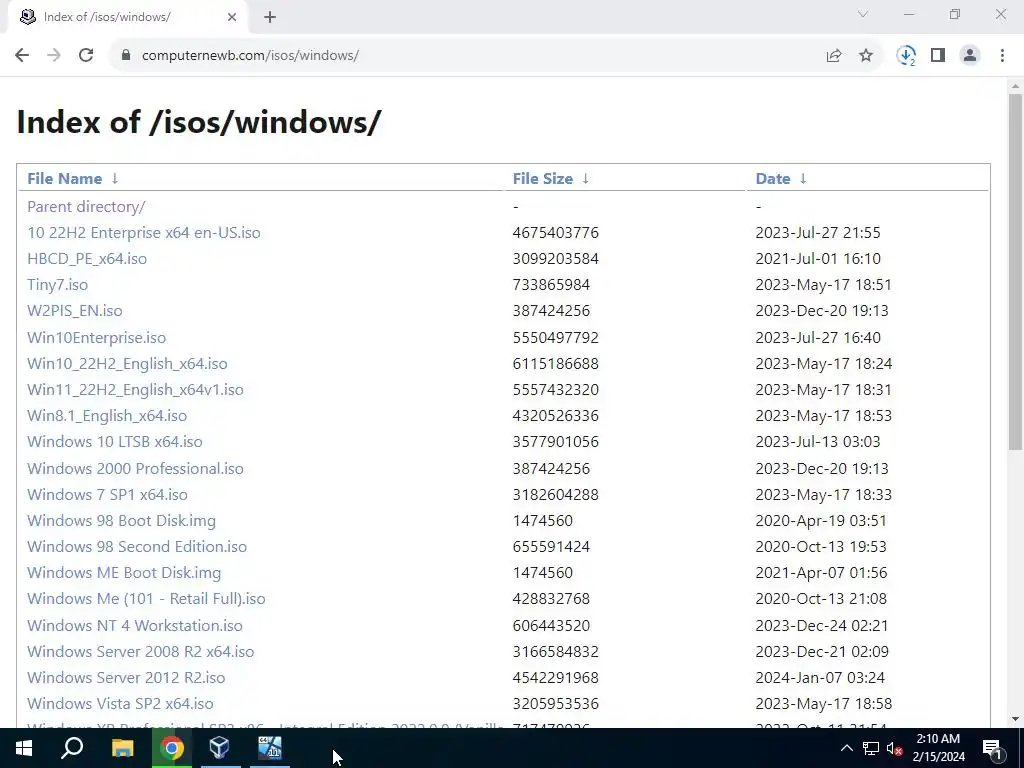This screenshot has height=768, width=1024.
Task: Click the scrollbar down arrow
Action: click(1016, 720)
